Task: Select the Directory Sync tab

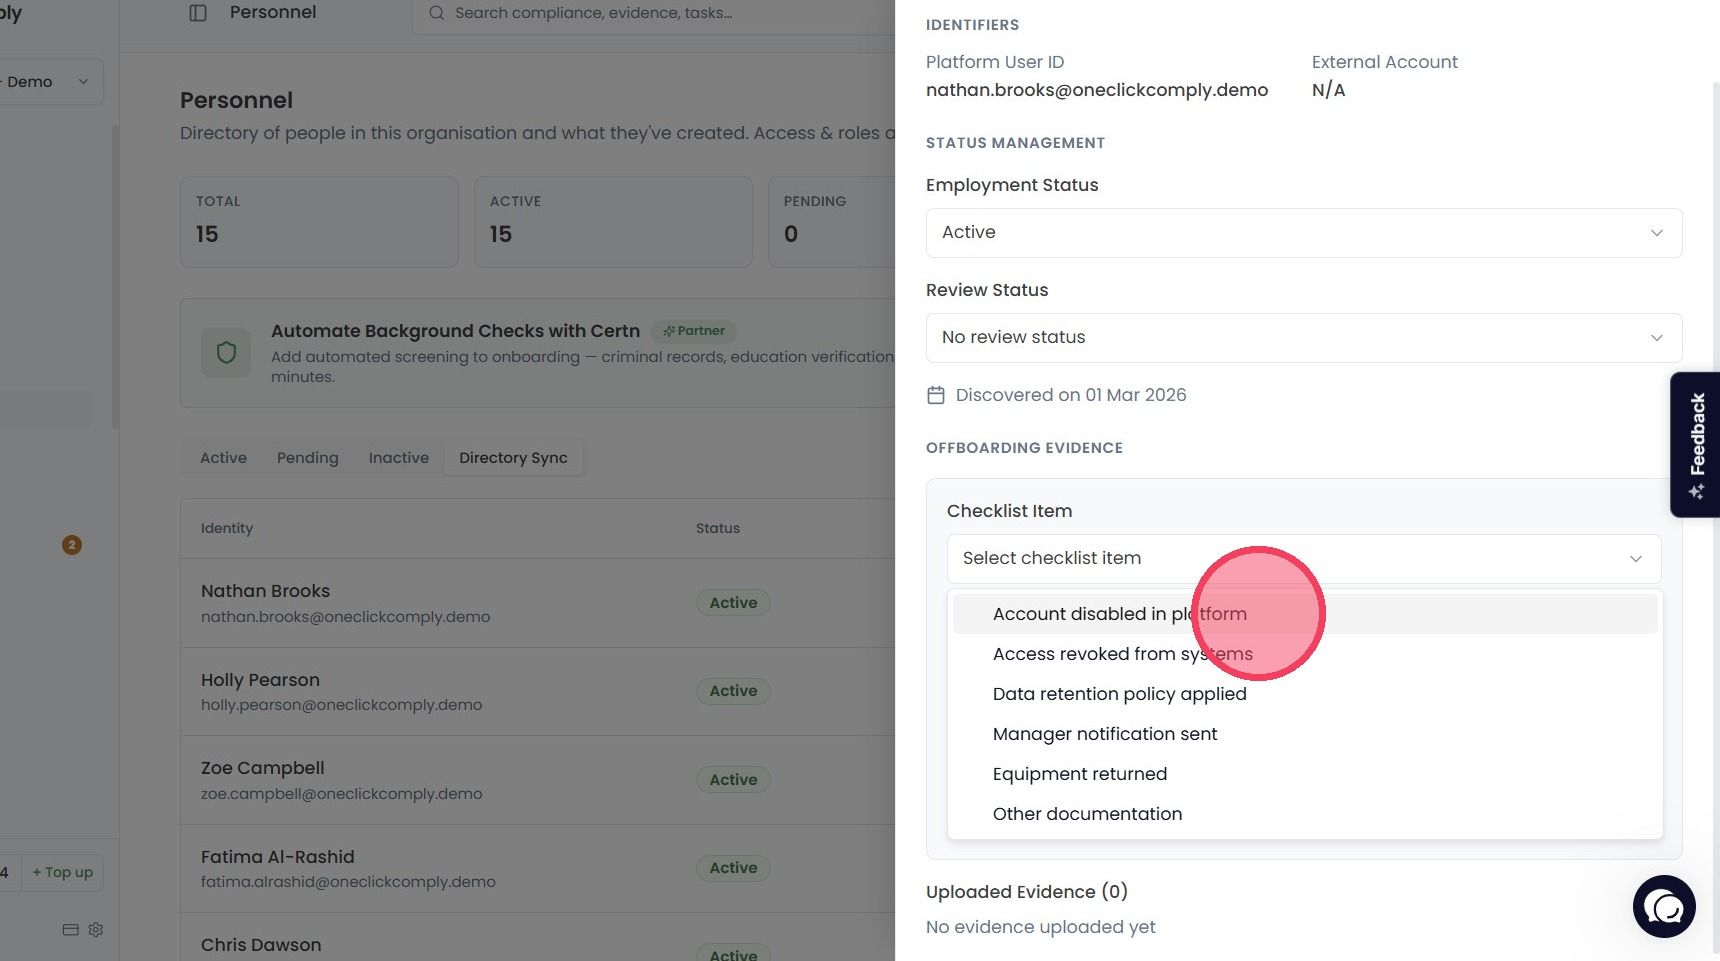Action: (x=513, y=458)
